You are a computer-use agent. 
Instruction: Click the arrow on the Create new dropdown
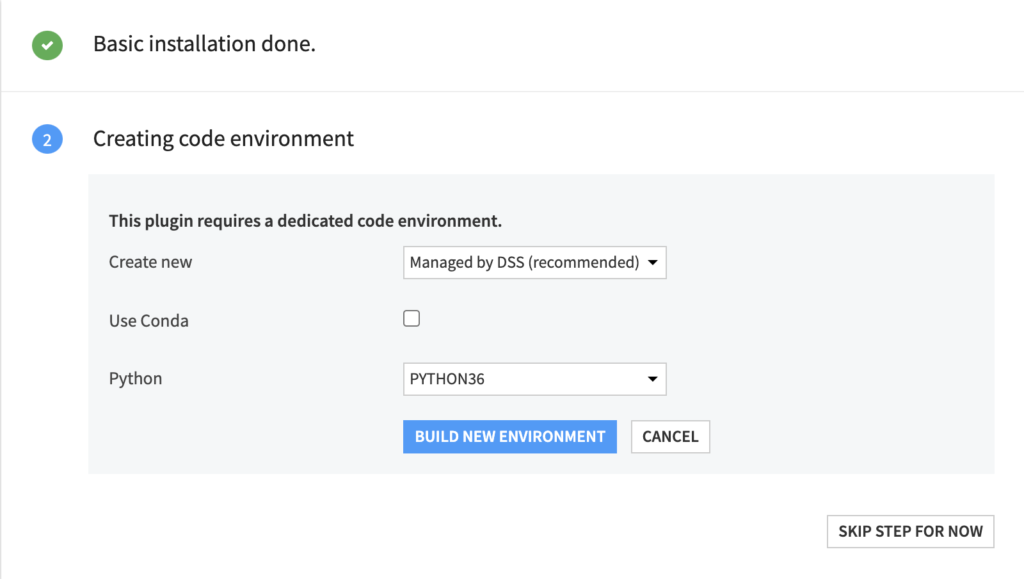652,262
